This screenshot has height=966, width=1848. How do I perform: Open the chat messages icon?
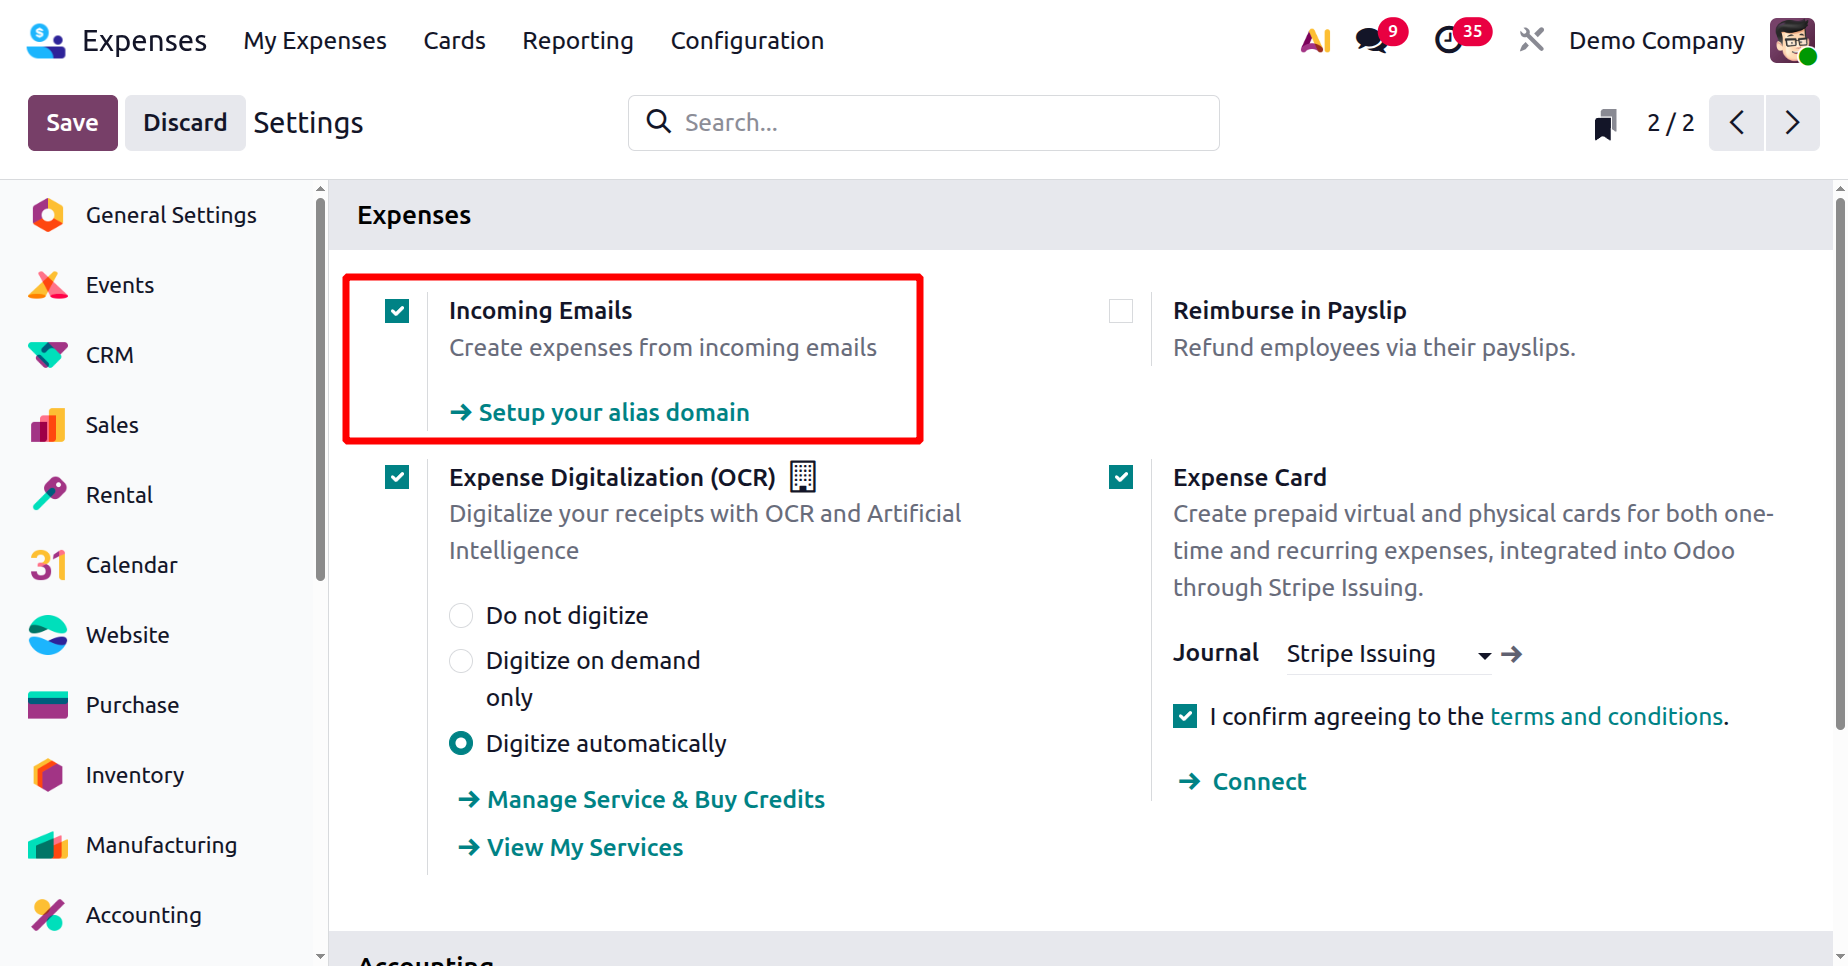pos(1371,41)
